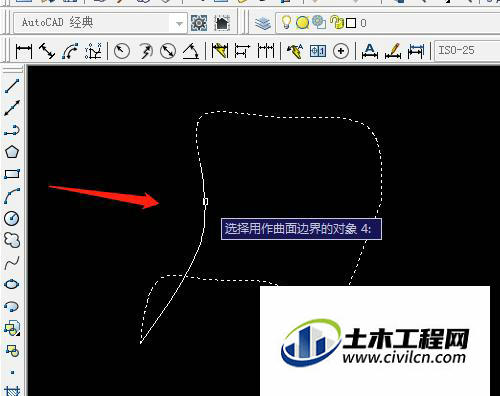Select the Tolerance tool
Screen dimensions: 500x396
pyautogui.click(x=318, y=51)
